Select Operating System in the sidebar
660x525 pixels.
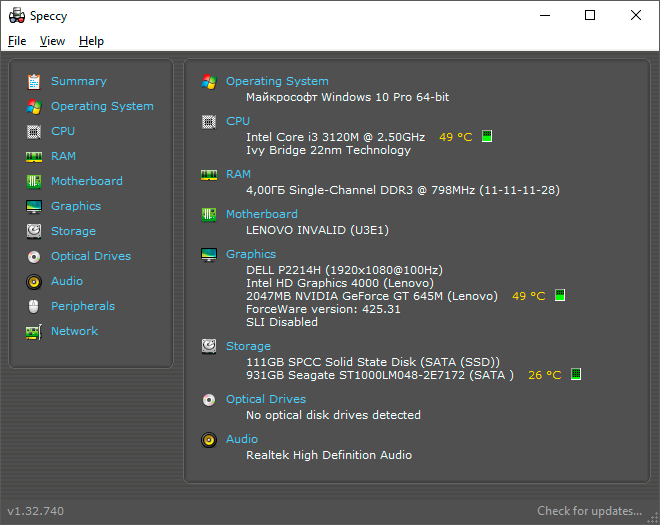(x=102, y=106)
